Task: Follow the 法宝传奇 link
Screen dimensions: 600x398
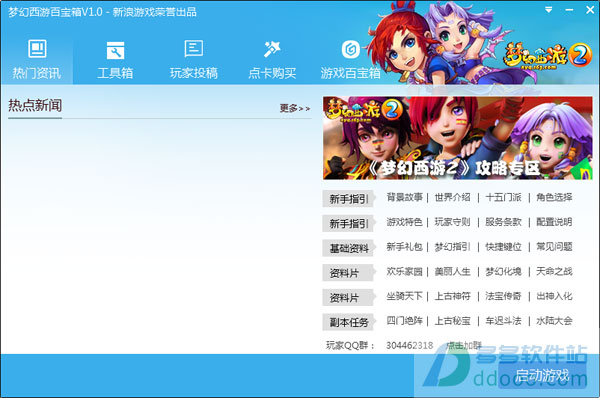Action: click(x=503, y=296)
